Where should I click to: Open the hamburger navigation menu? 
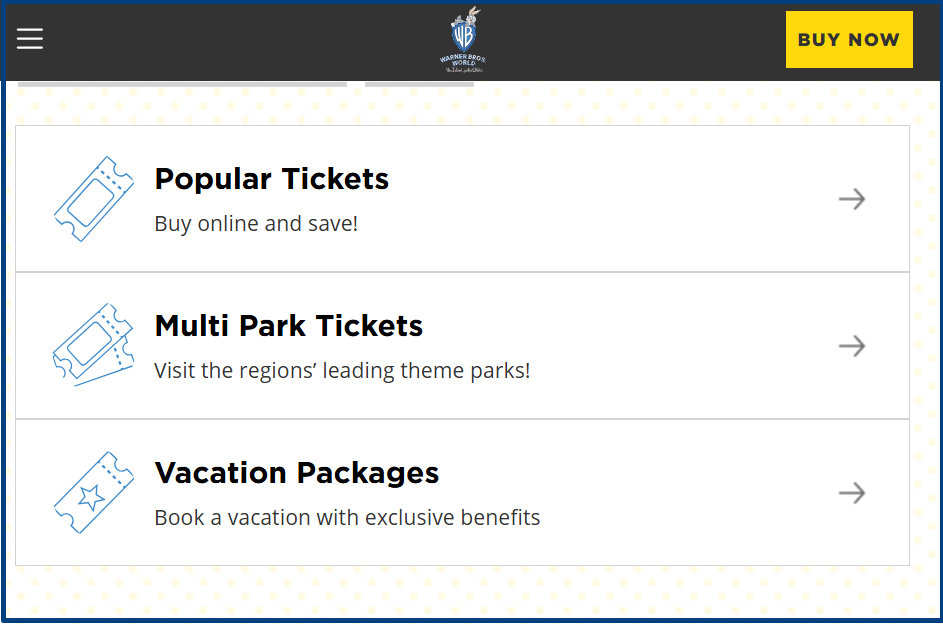29,38
